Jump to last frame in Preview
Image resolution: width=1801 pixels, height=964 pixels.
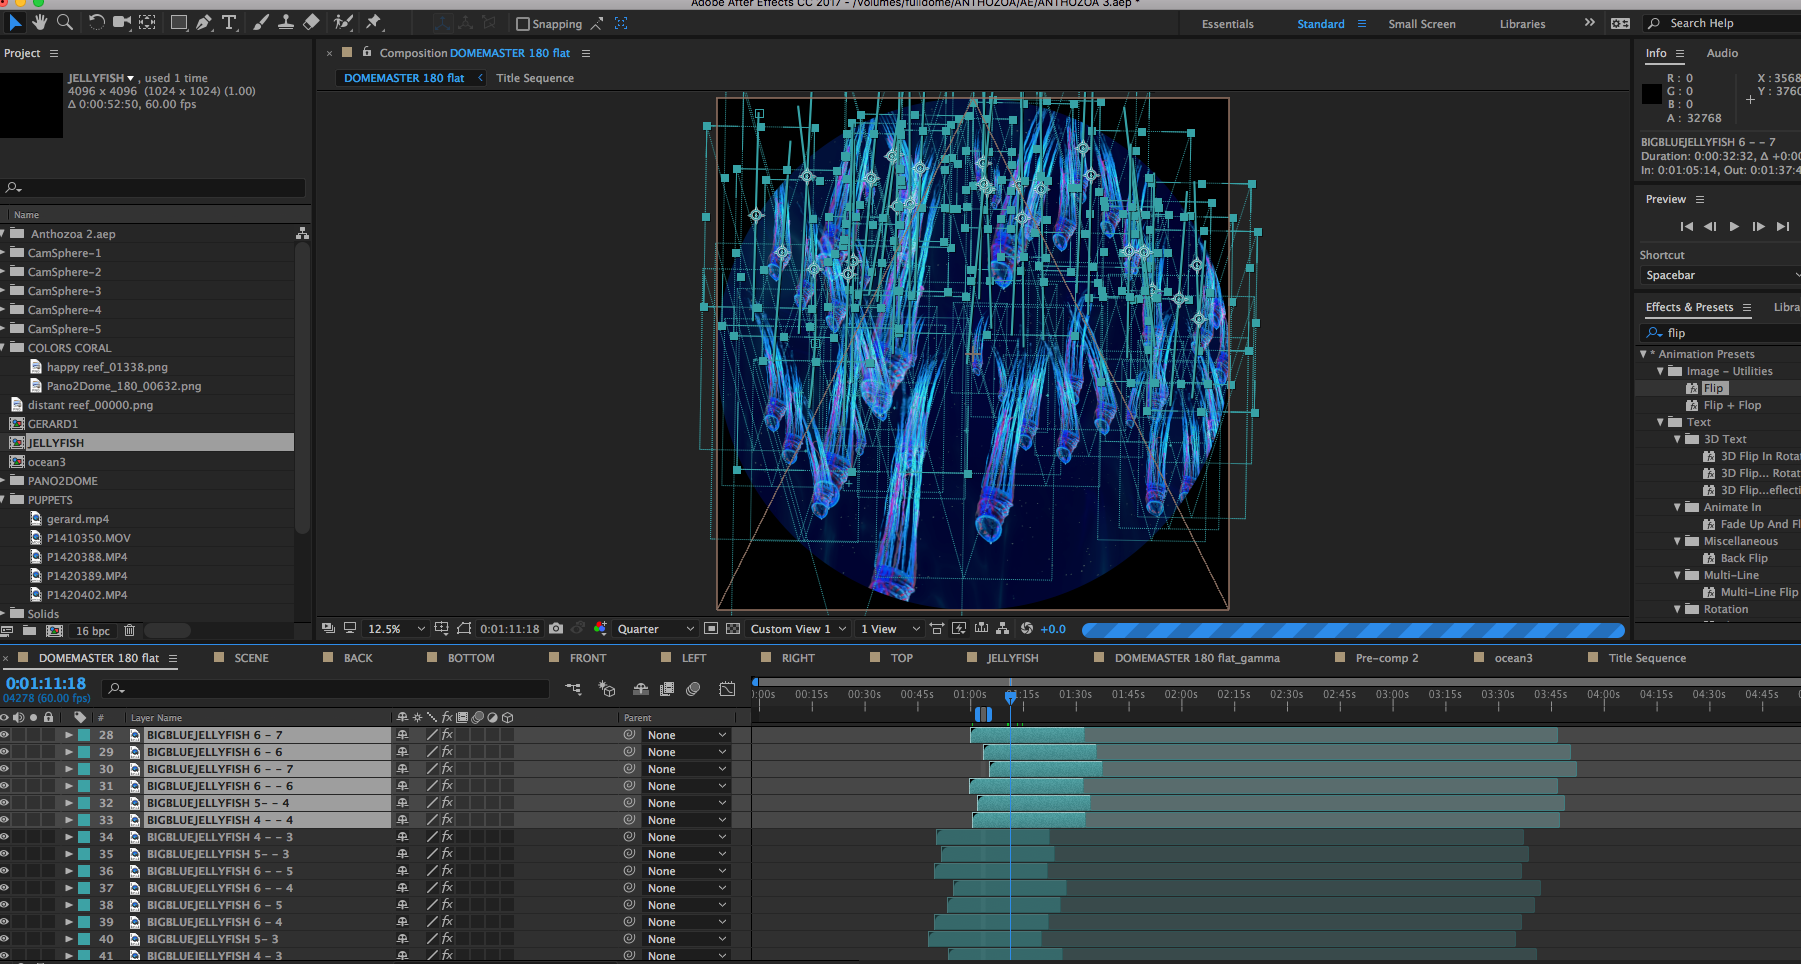[1782, 227]
